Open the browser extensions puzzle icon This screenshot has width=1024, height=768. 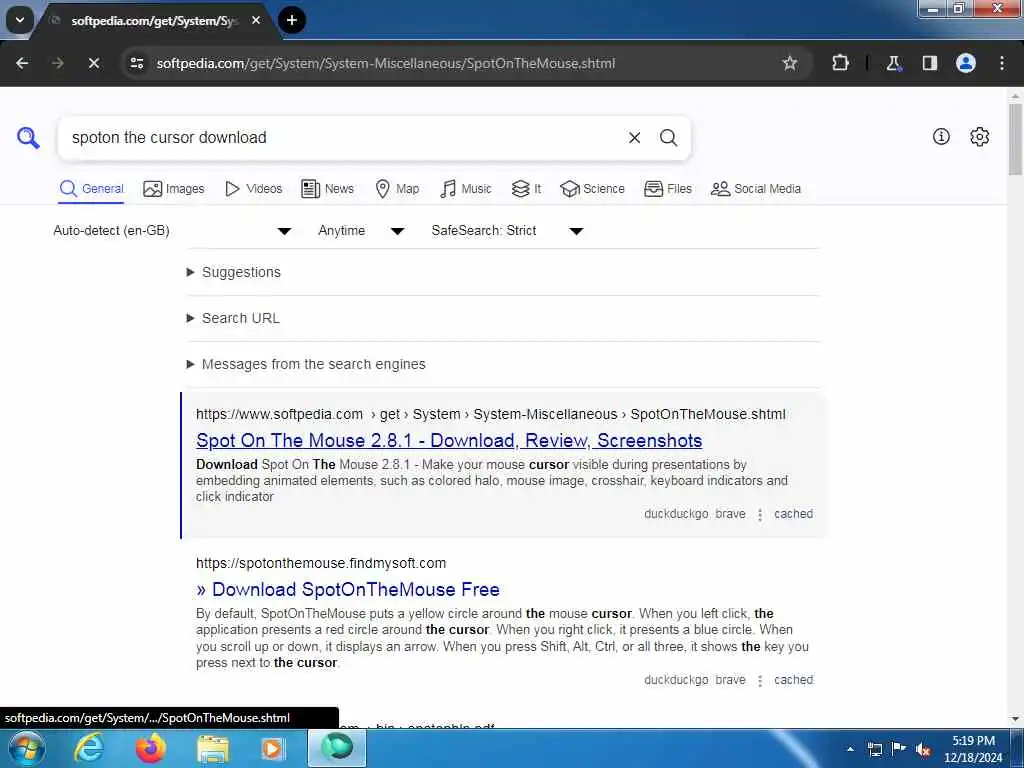[x=840, y=63]
